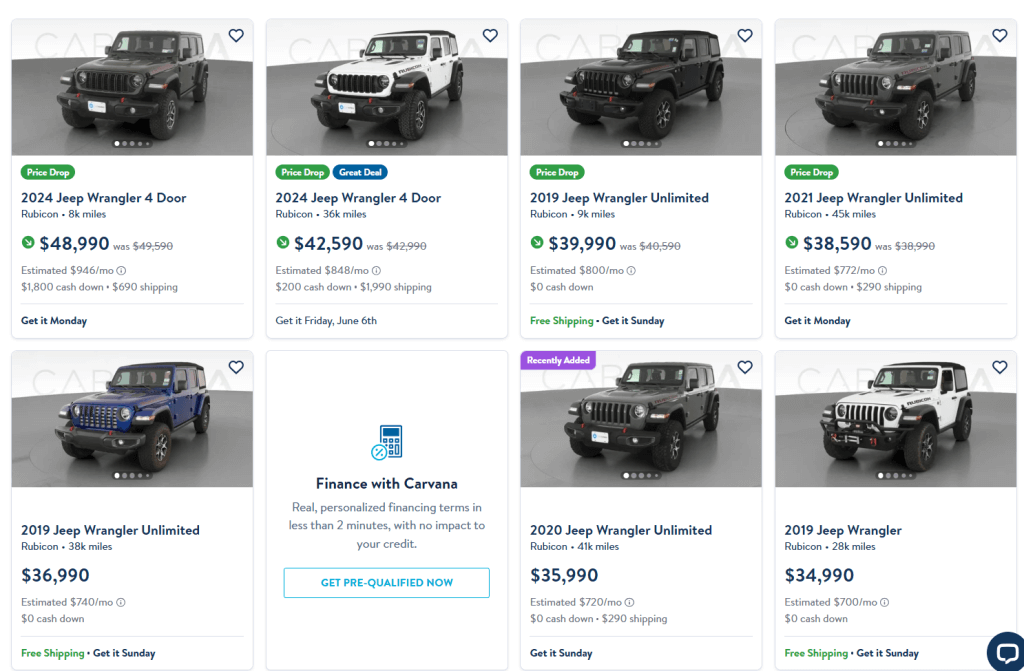Open photo of white 2019 Jeep Wrangler

(895, 419)
